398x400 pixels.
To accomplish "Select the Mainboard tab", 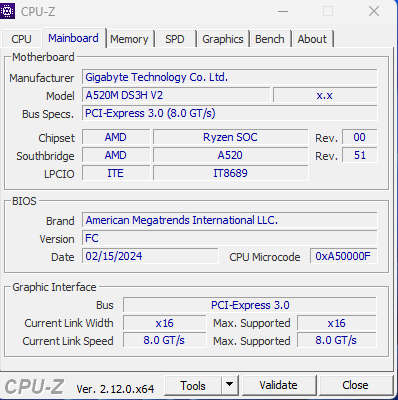I will pos(73,38).
